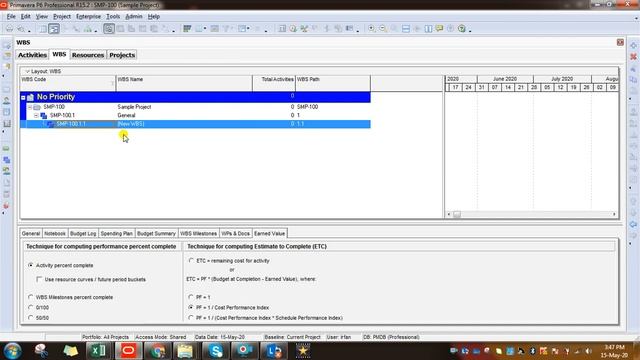This screenshot has height=360, width=640.
Task: Open Excel from the Windows taskbar
Action: point(98,351)
